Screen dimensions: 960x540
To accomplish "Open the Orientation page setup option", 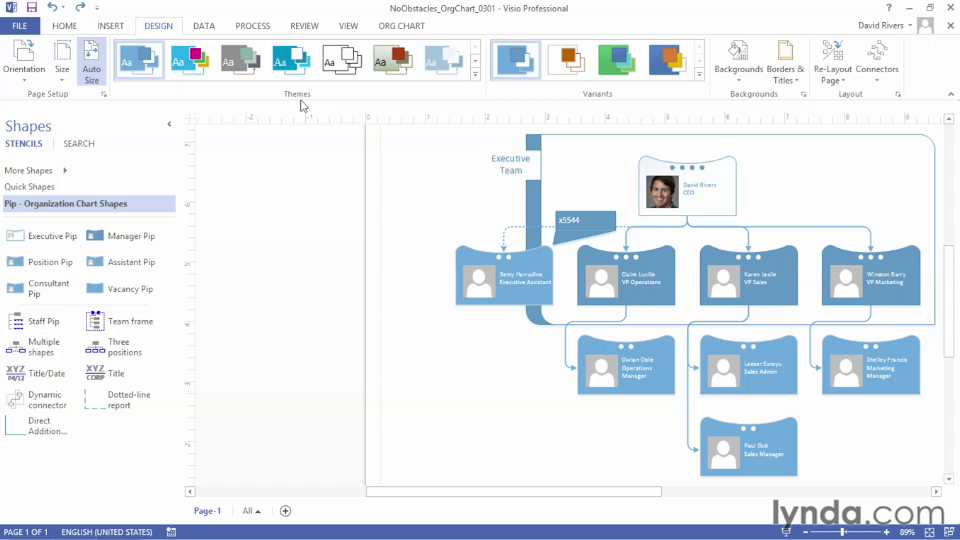I will [x=24, y=61].
